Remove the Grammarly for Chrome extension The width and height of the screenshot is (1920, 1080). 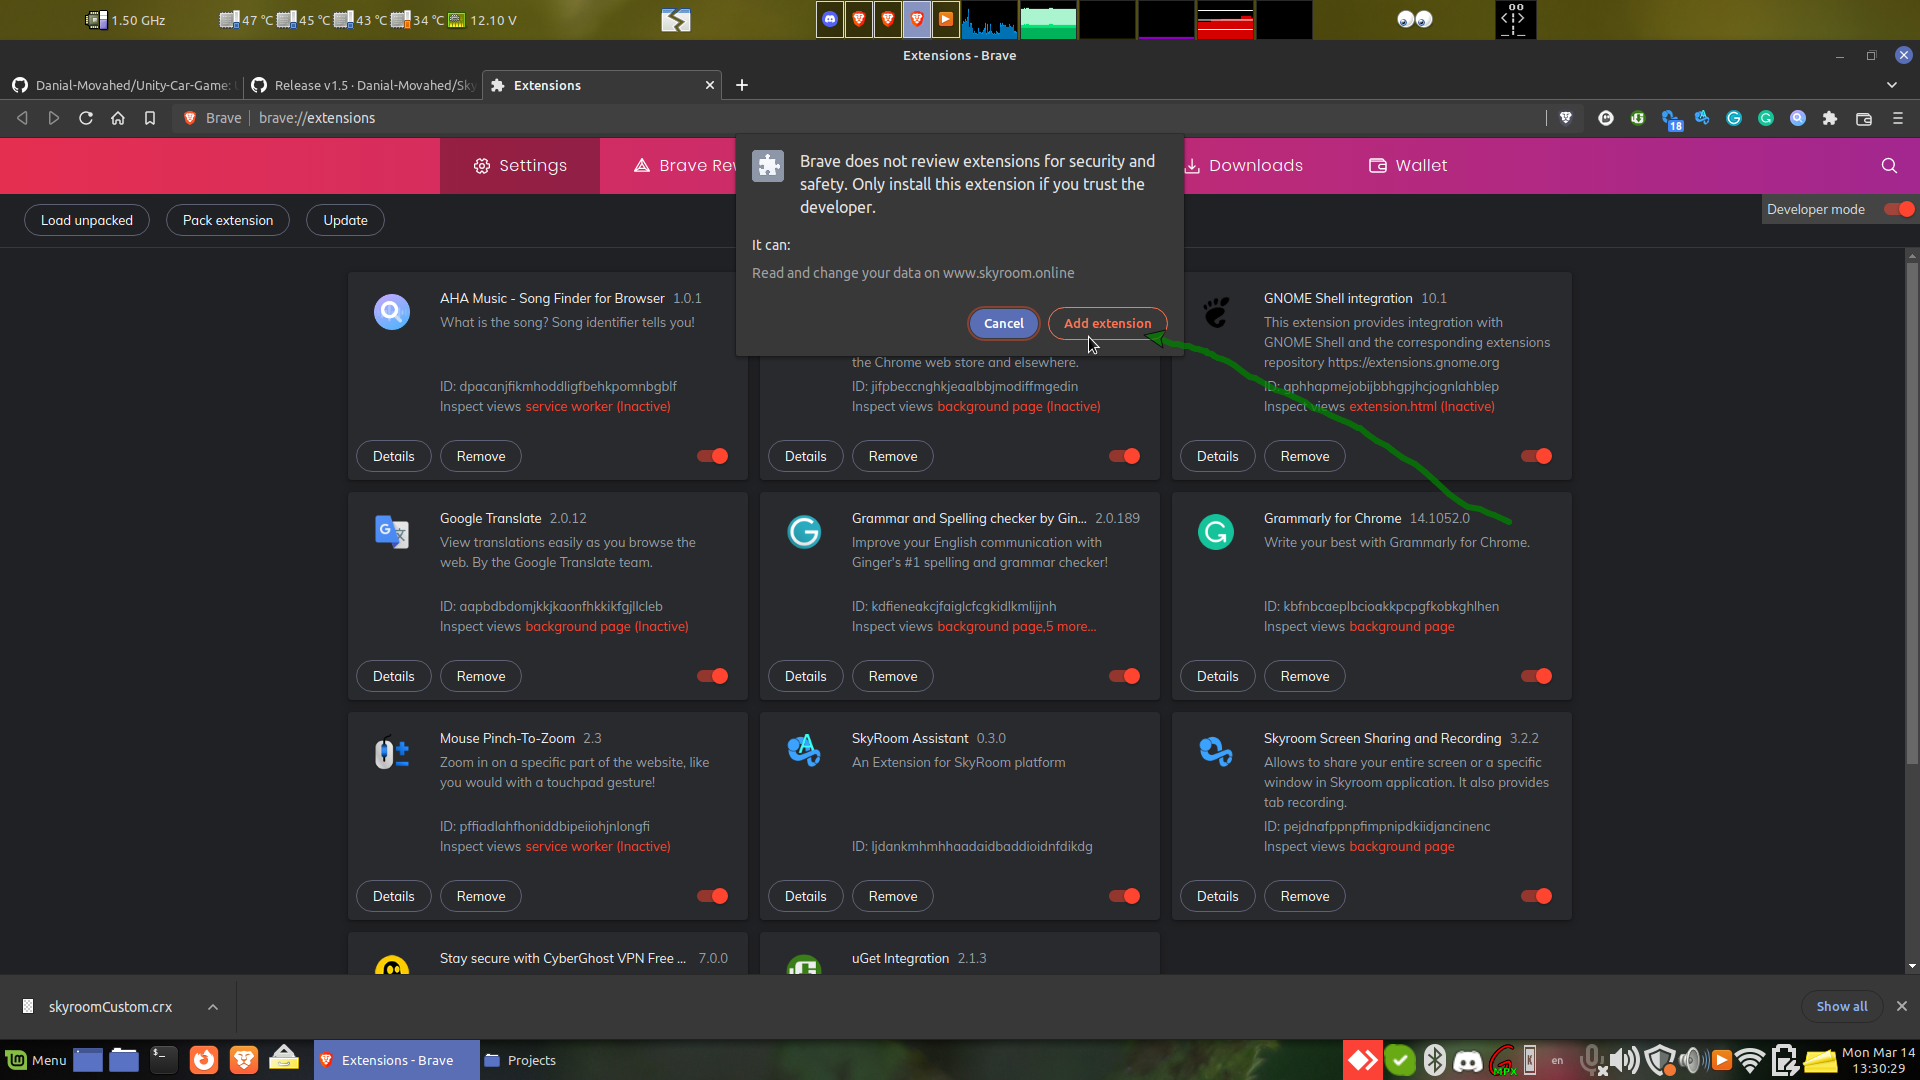coord(1305,676)
